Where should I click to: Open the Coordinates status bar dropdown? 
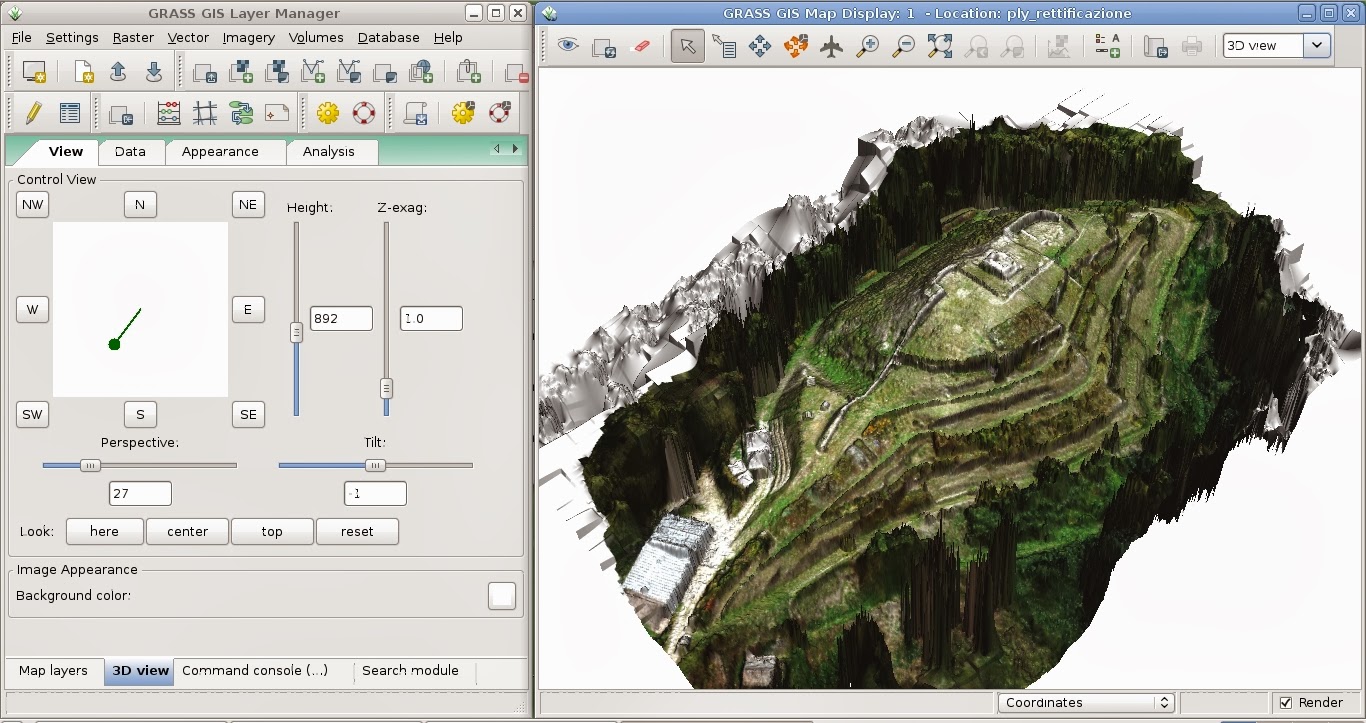coord(1085,703)
